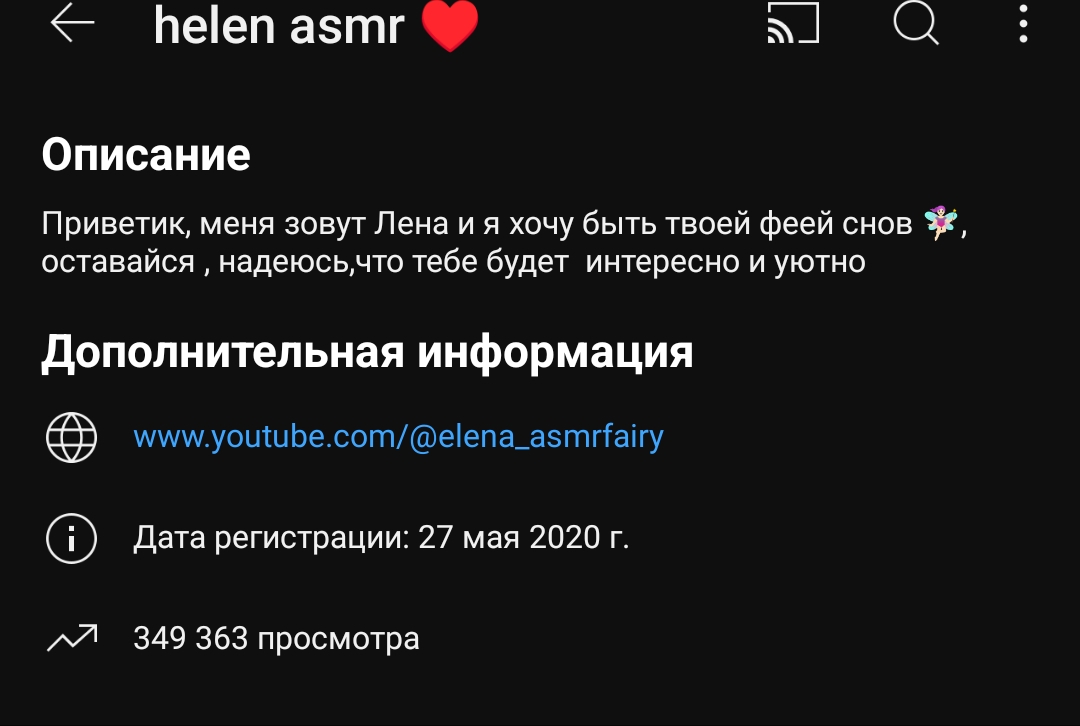Tap the helen asmr channel title
This screenshot has width=1080, height=726.
click(278, 26)
